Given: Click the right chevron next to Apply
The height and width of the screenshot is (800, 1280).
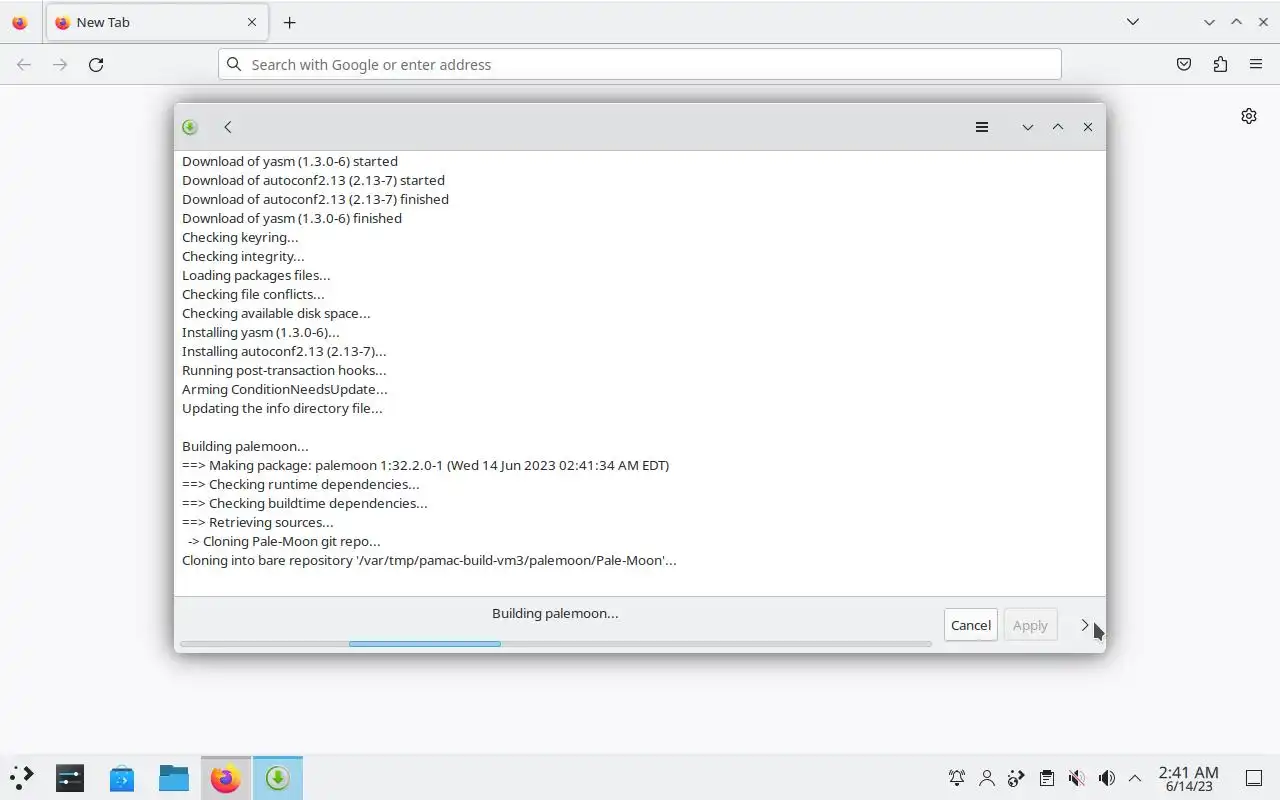Looking at the screenshot, I should click(1085, 625).
